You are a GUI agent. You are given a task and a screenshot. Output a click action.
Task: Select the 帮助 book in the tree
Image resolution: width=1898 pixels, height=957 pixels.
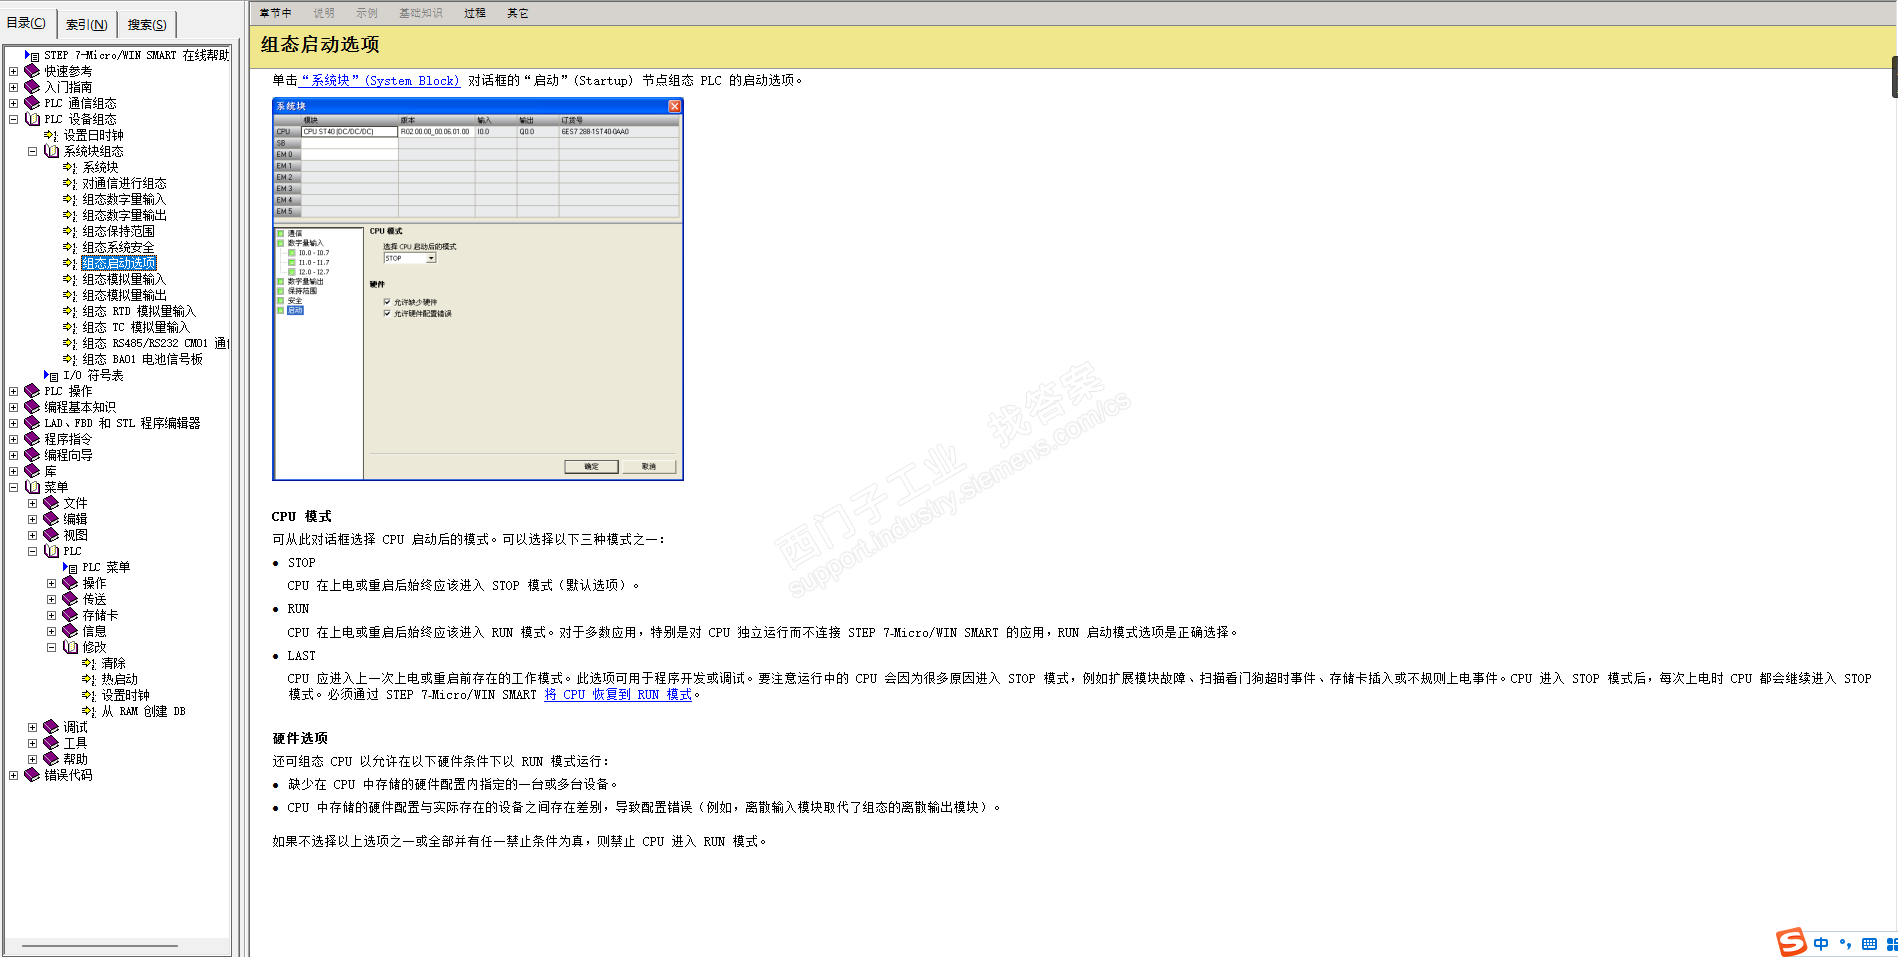click(x=75, y=759)
